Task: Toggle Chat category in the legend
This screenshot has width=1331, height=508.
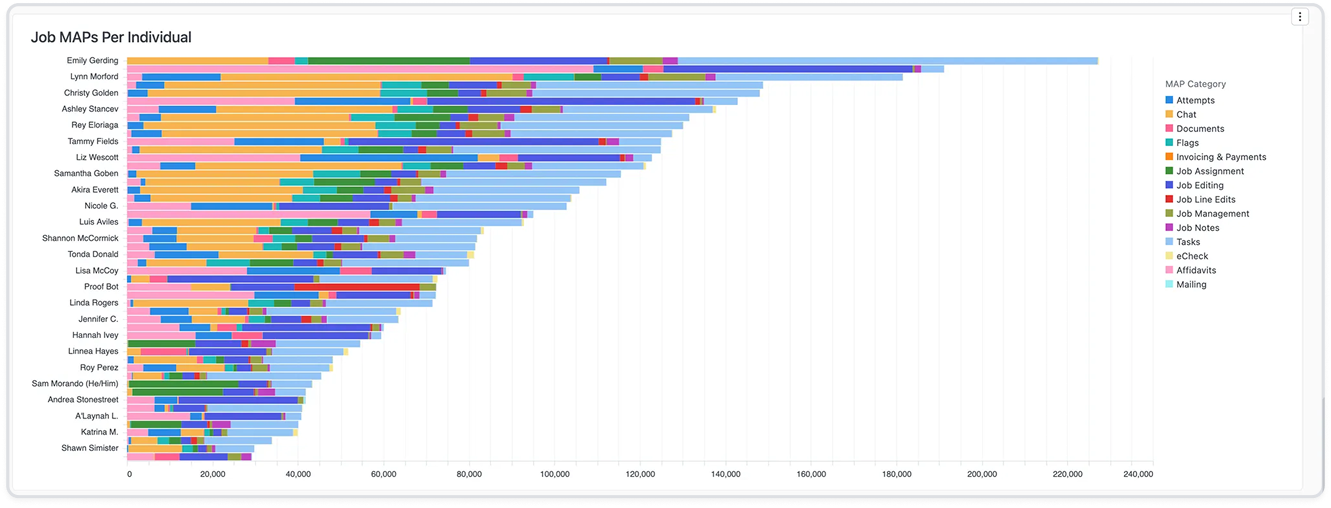Action: point(1186,115)
